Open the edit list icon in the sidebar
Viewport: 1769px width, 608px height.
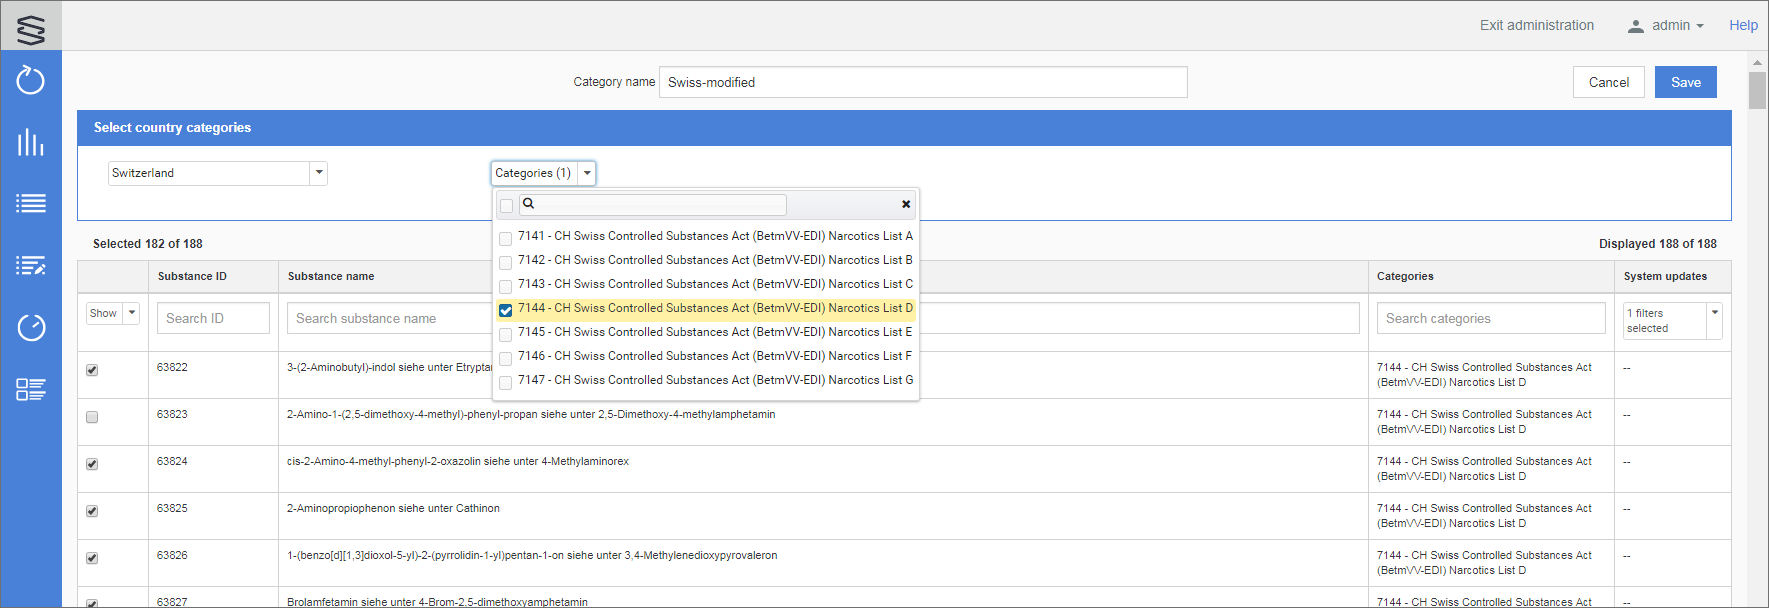click(31, 266)
